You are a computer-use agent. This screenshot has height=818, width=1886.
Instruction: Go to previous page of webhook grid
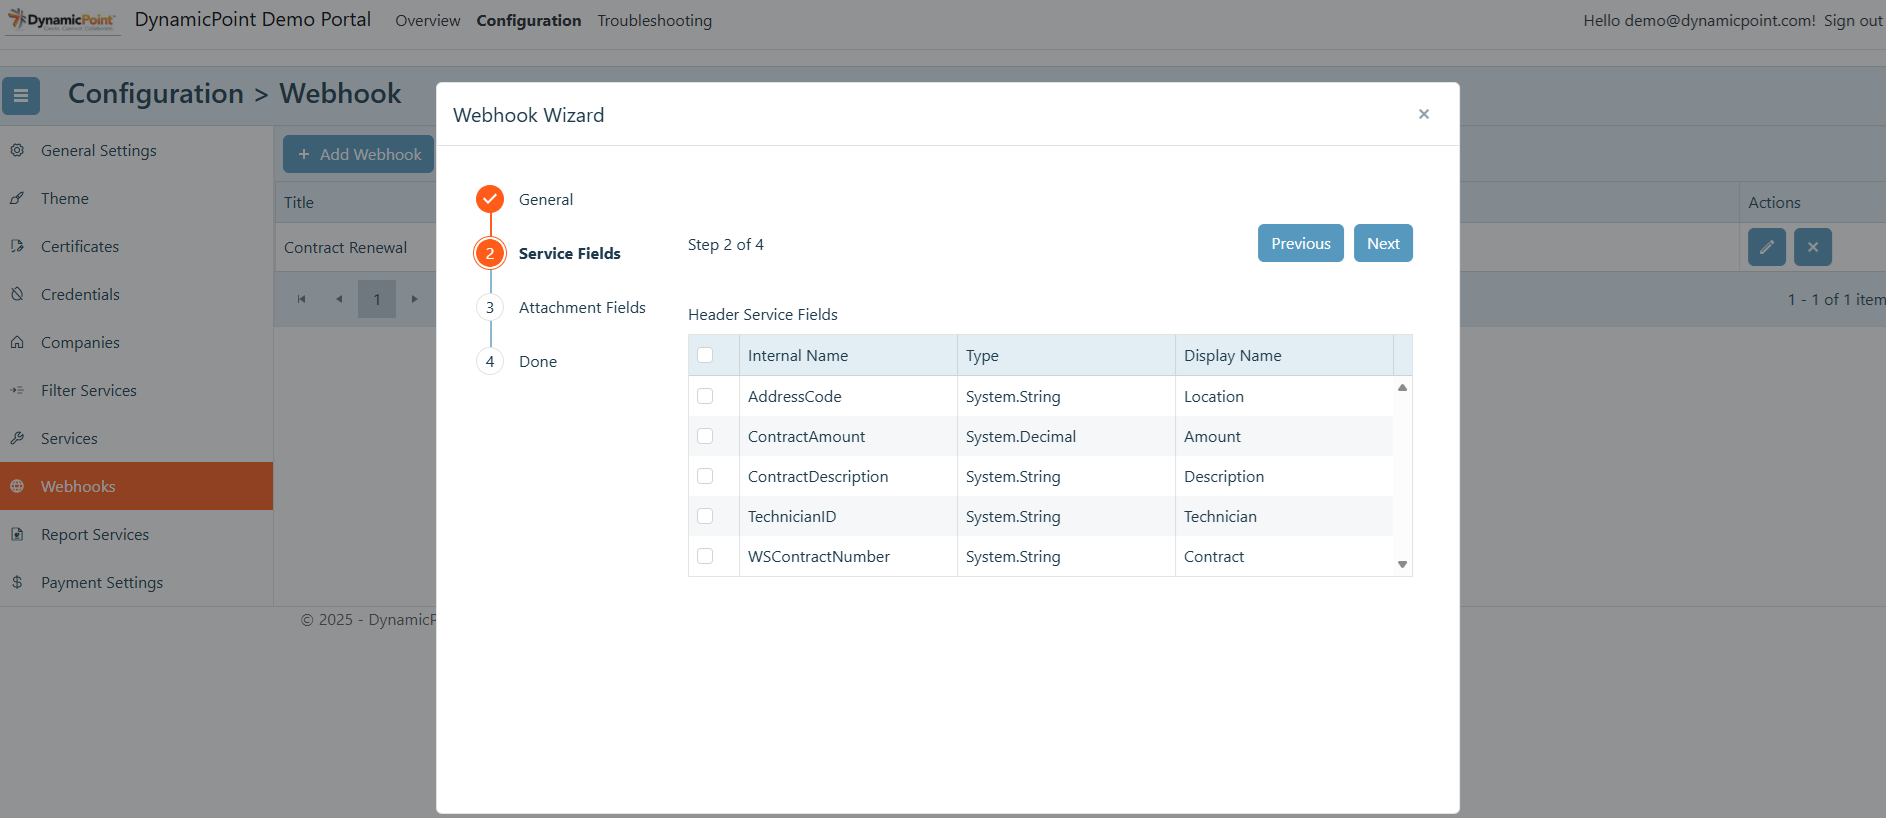click(339, 299)
